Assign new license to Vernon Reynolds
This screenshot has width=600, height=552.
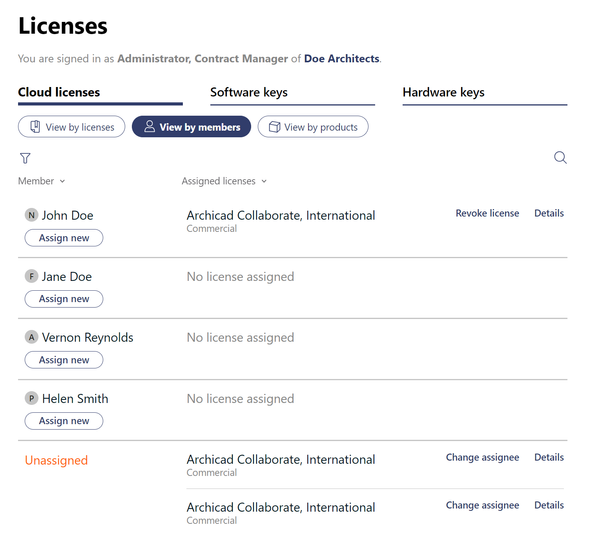click(x=64, y=360)
